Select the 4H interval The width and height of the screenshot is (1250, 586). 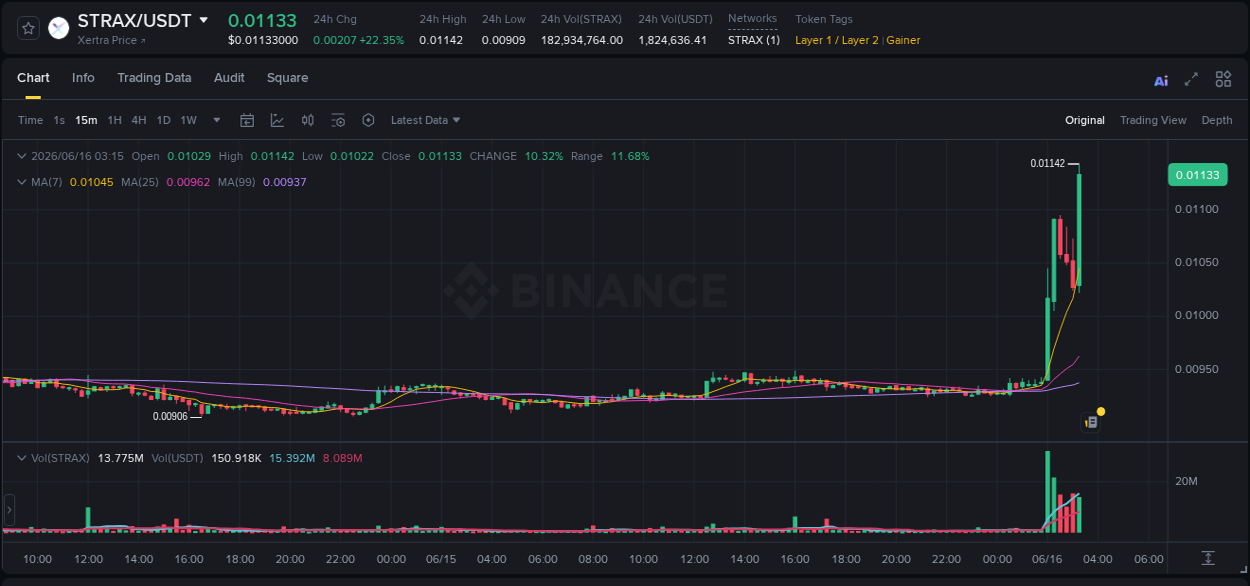pos(138,120)
